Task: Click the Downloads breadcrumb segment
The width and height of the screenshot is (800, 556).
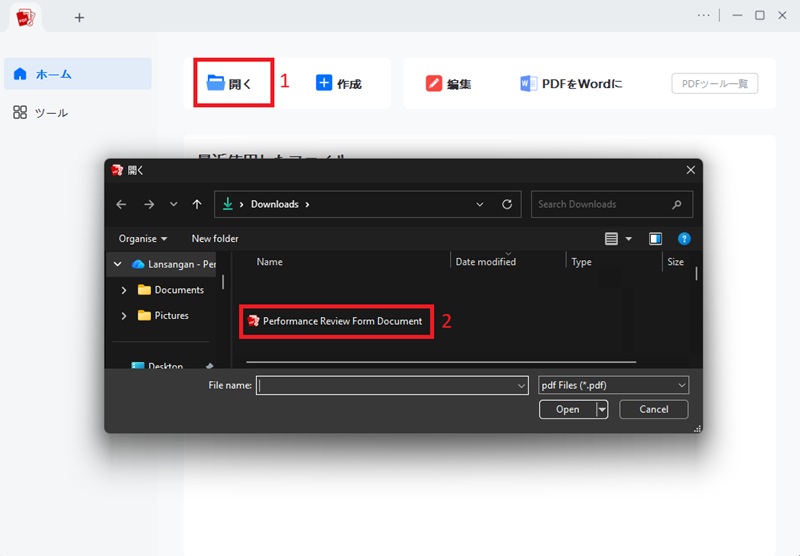Action: click(x=274, y=204)
